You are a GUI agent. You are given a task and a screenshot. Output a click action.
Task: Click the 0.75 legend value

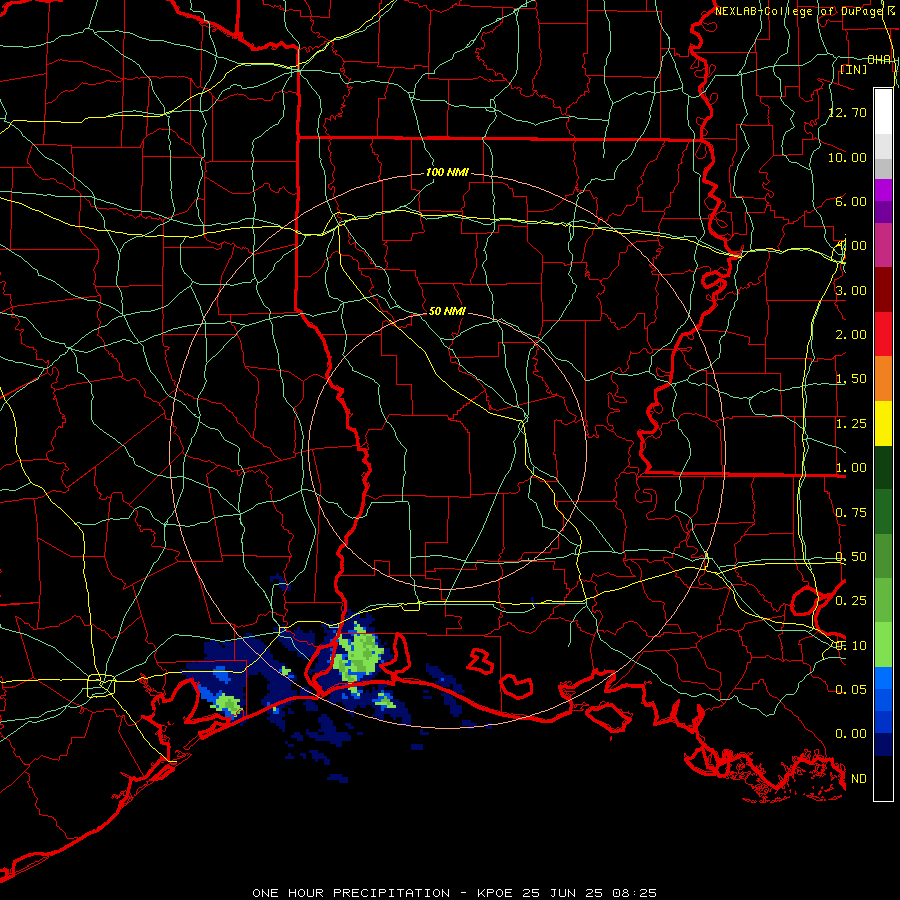[851, 513]
